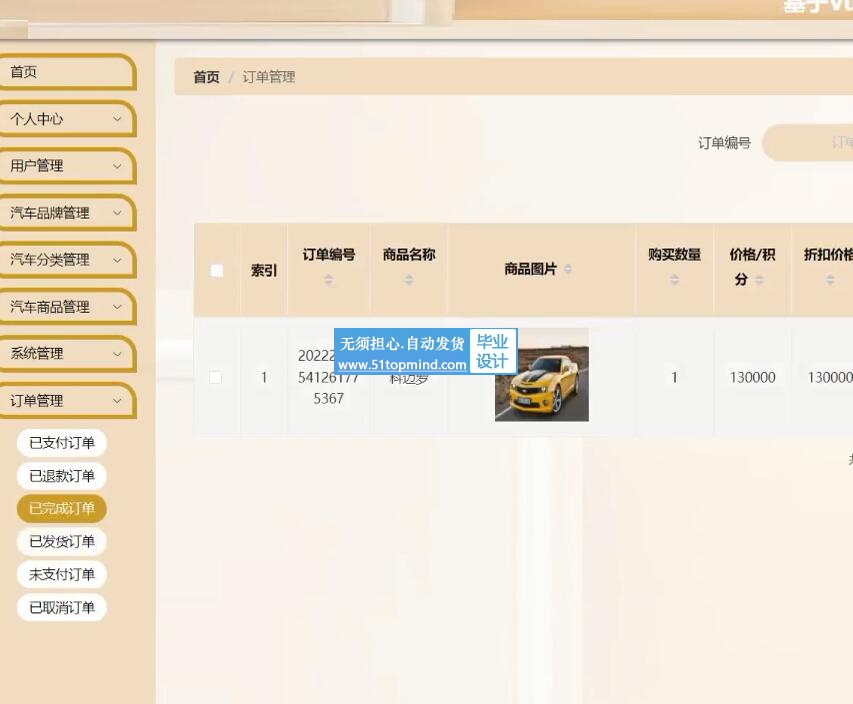Click the 首页 breadcrumb link
Viewport: 853px width, 704px height.
206,77
